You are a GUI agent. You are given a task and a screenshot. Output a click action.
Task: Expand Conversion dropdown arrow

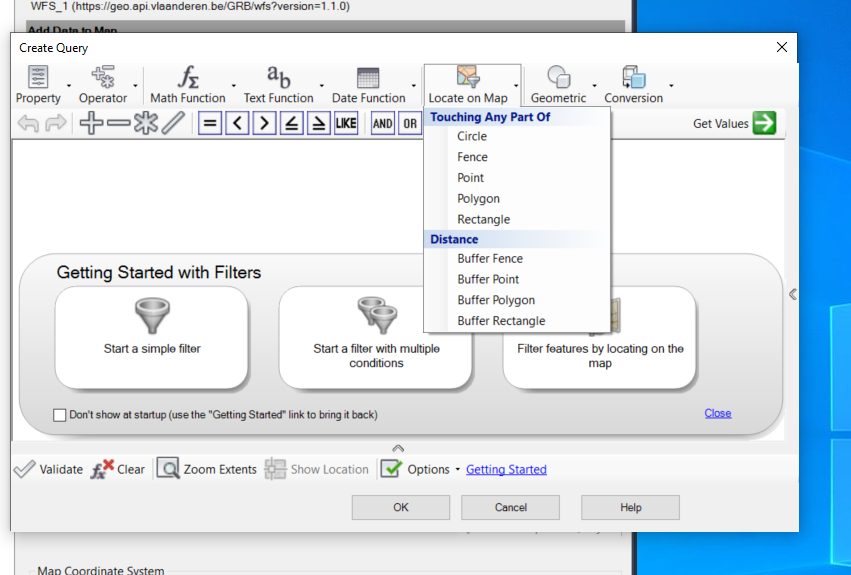click(x=671, y=86)
